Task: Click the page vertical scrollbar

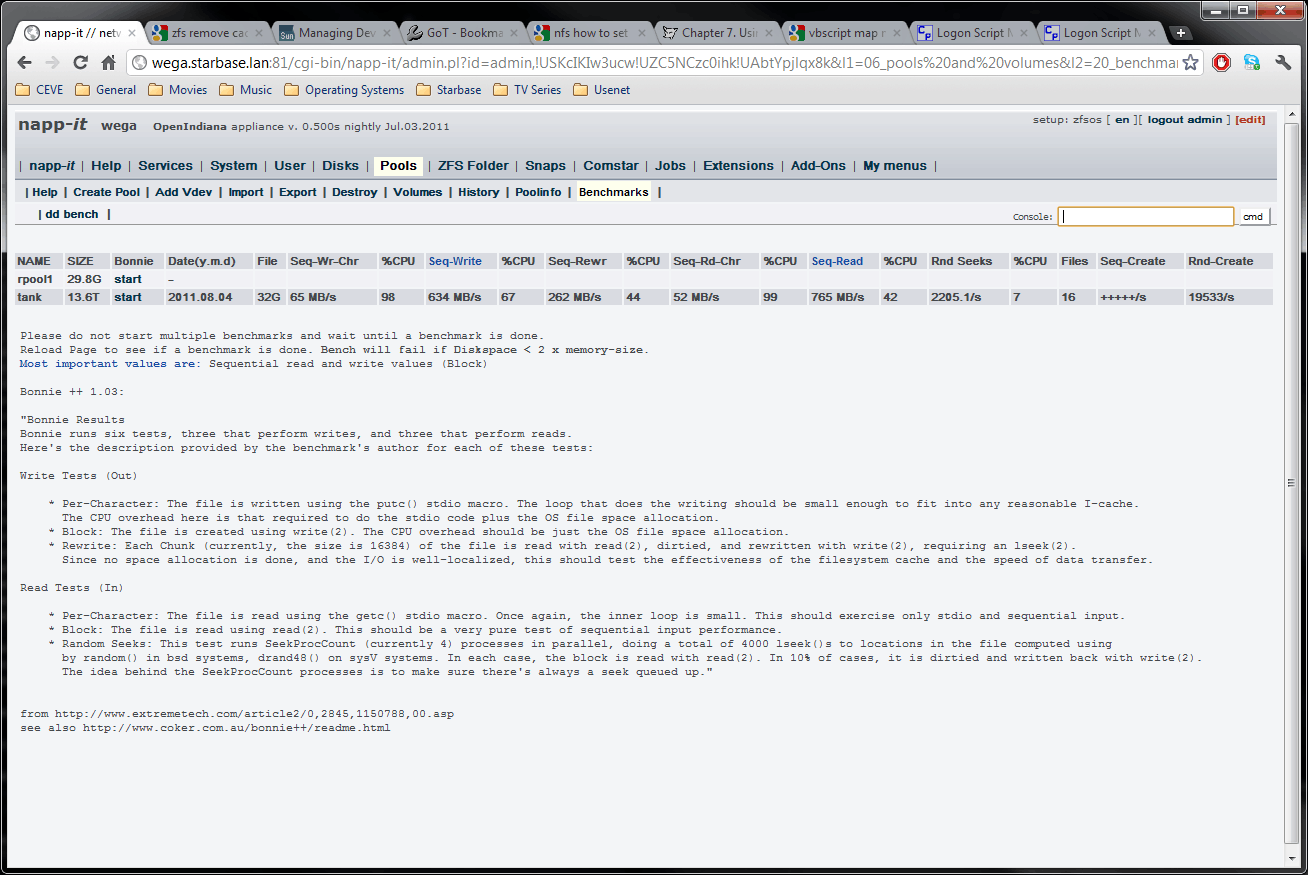Action: click(x=1292, y=483)
